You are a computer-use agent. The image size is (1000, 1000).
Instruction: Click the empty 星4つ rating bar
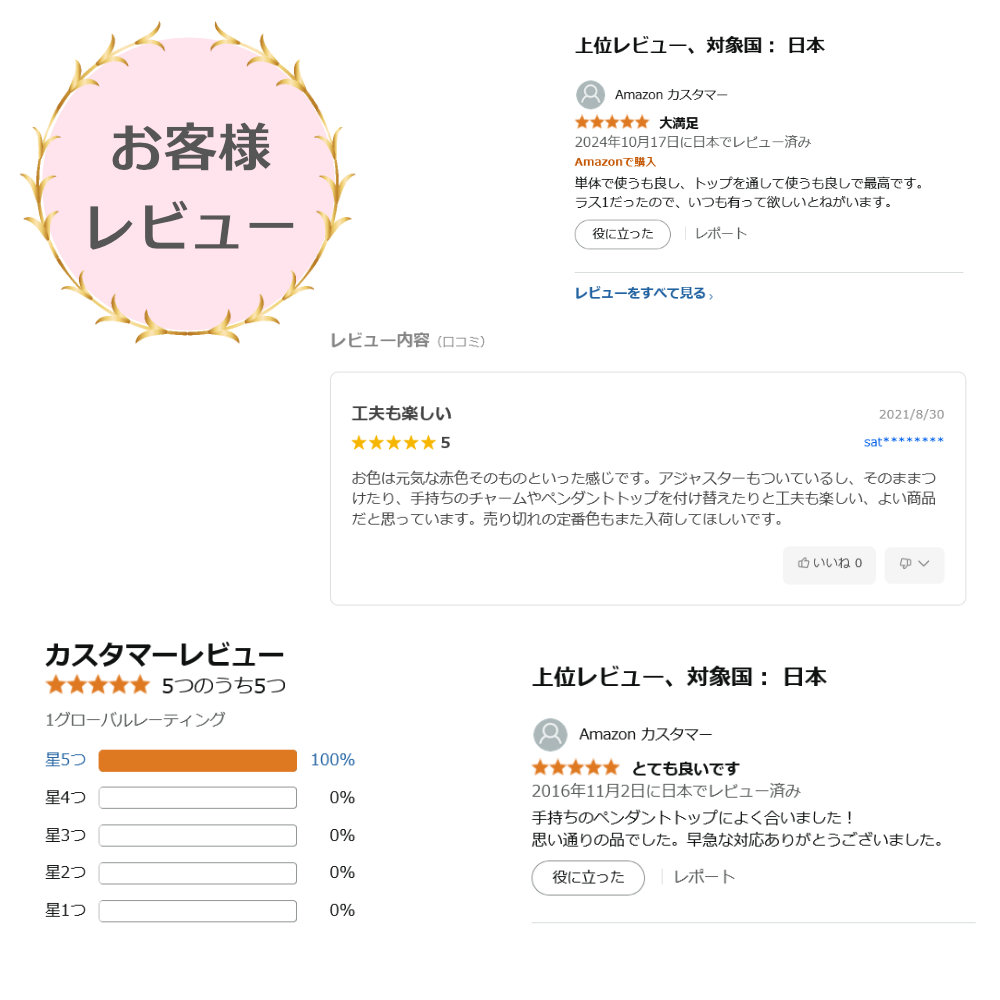click(198, 798)
